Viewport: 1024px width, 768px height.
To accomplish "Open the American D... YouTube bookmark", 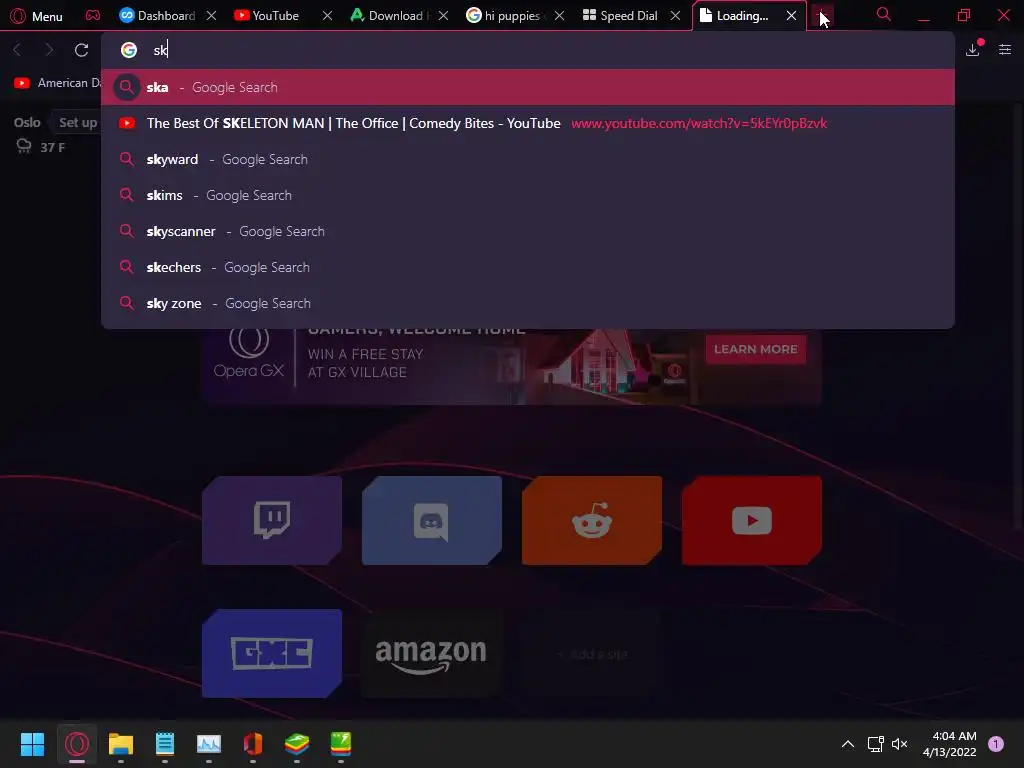I will point(57,83).
